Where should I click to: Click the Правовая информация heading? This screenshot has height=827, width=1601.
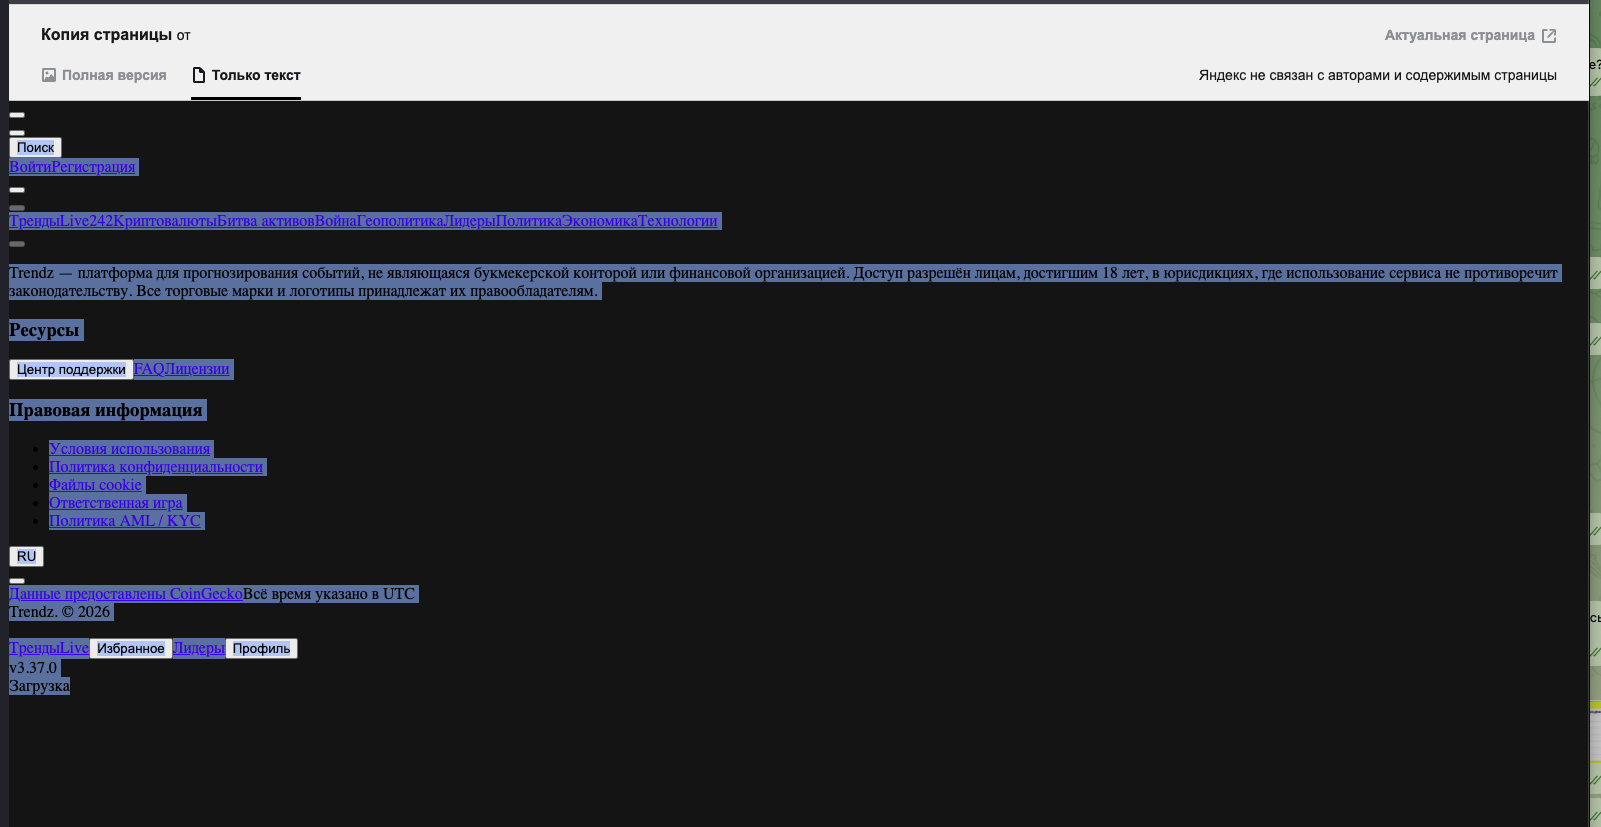[x=106, y=410]
